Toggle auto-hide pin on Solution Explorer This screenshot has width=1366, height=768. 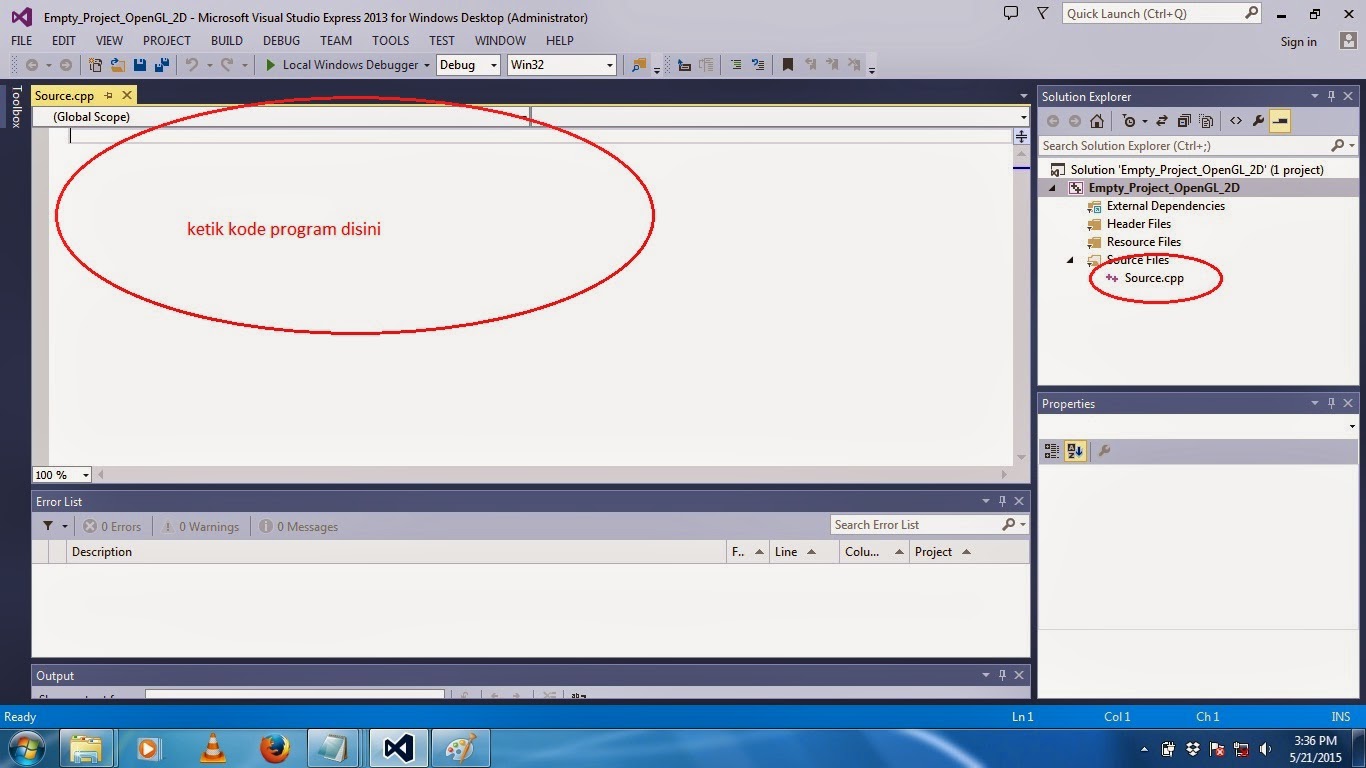point(1331,96)
